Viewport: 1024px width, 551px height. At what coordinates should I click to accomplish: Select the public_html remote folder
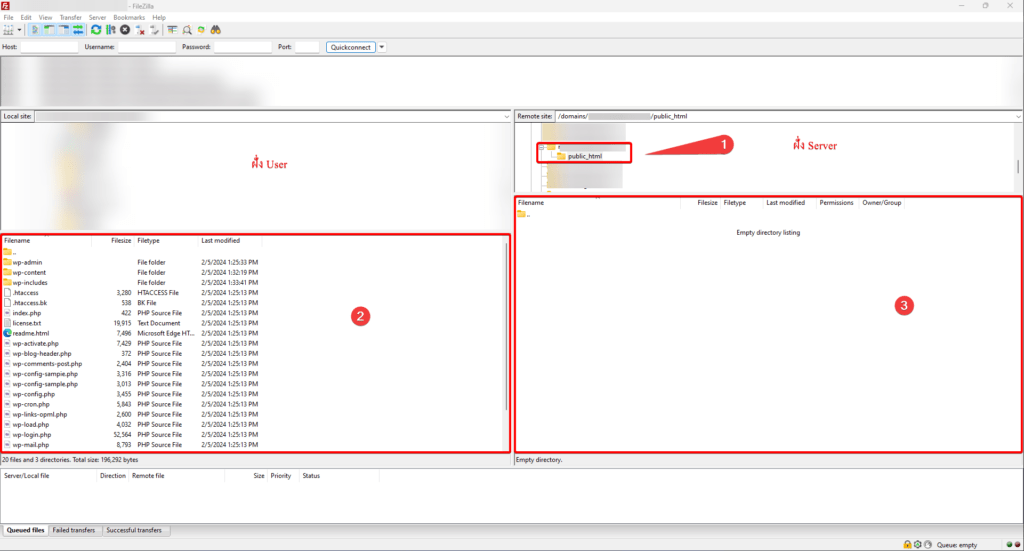(584, 156)
